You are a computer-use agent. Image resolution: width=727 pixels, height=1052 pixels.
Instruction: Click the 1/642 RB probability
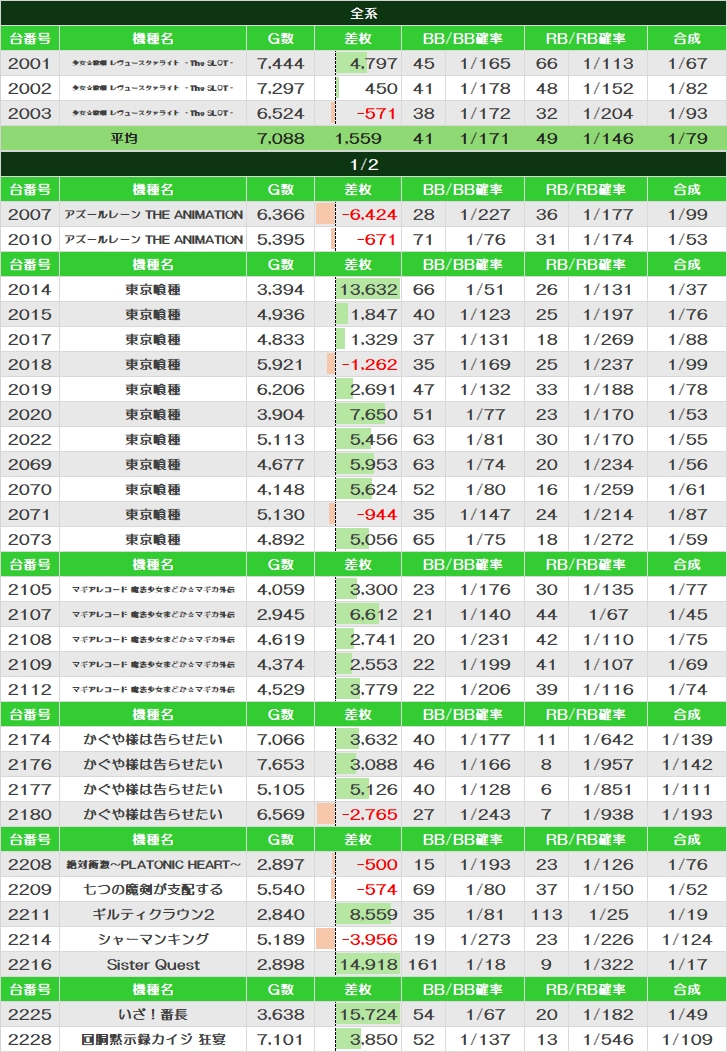[x=608, y=739]
